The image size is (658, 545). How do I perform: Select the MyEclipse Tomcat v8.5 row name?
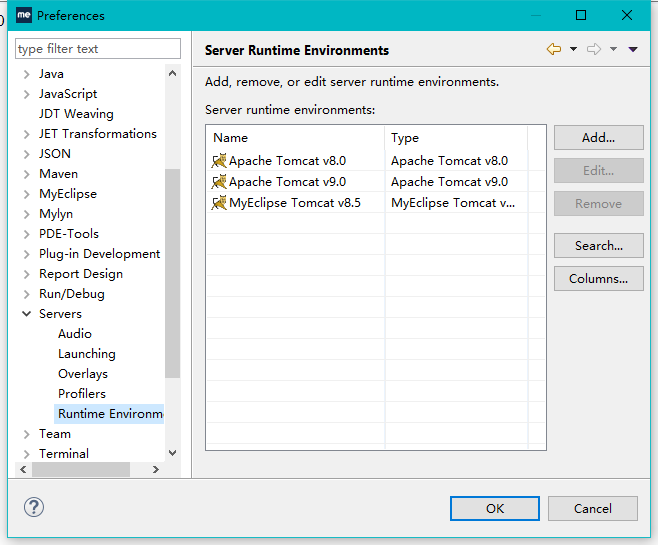coord(295,203)
